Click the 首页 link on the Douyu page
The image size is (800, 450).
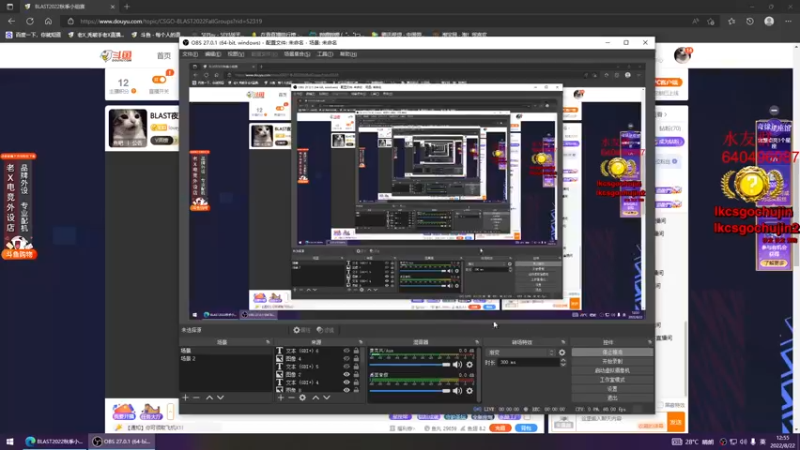164,56
